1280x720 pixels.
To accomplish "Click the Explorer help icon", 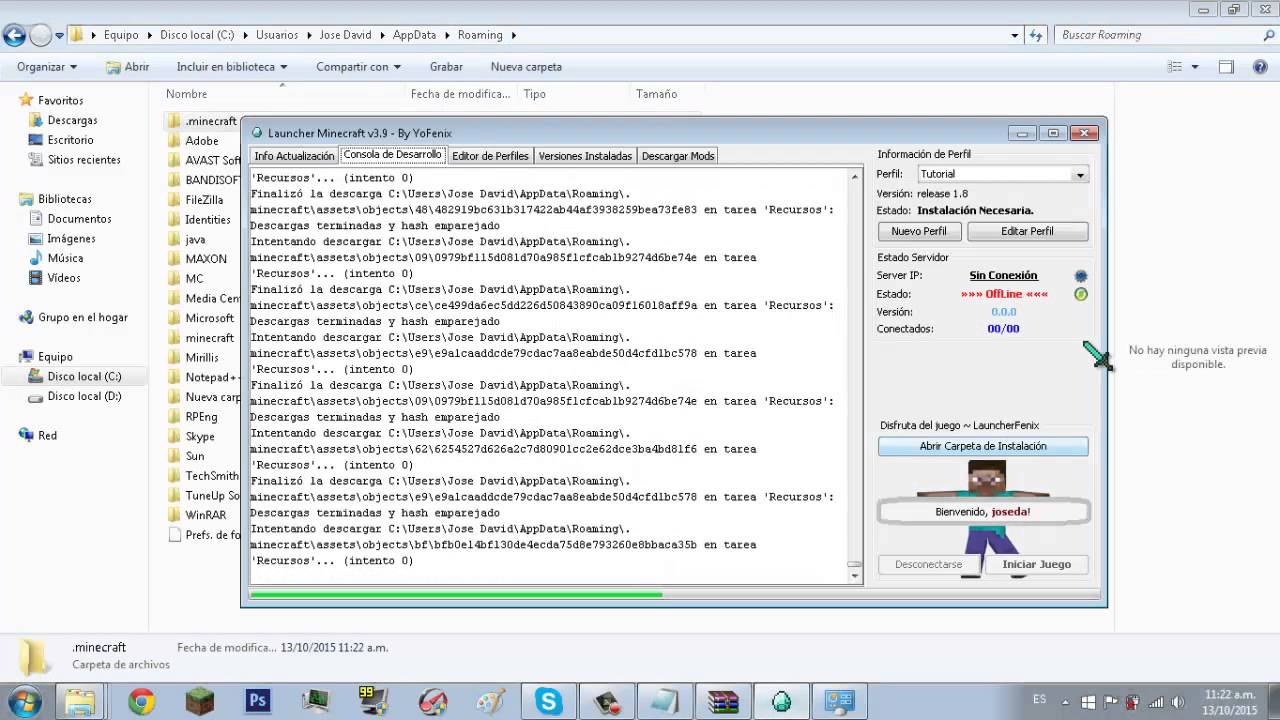I will tap(1260, 67).
